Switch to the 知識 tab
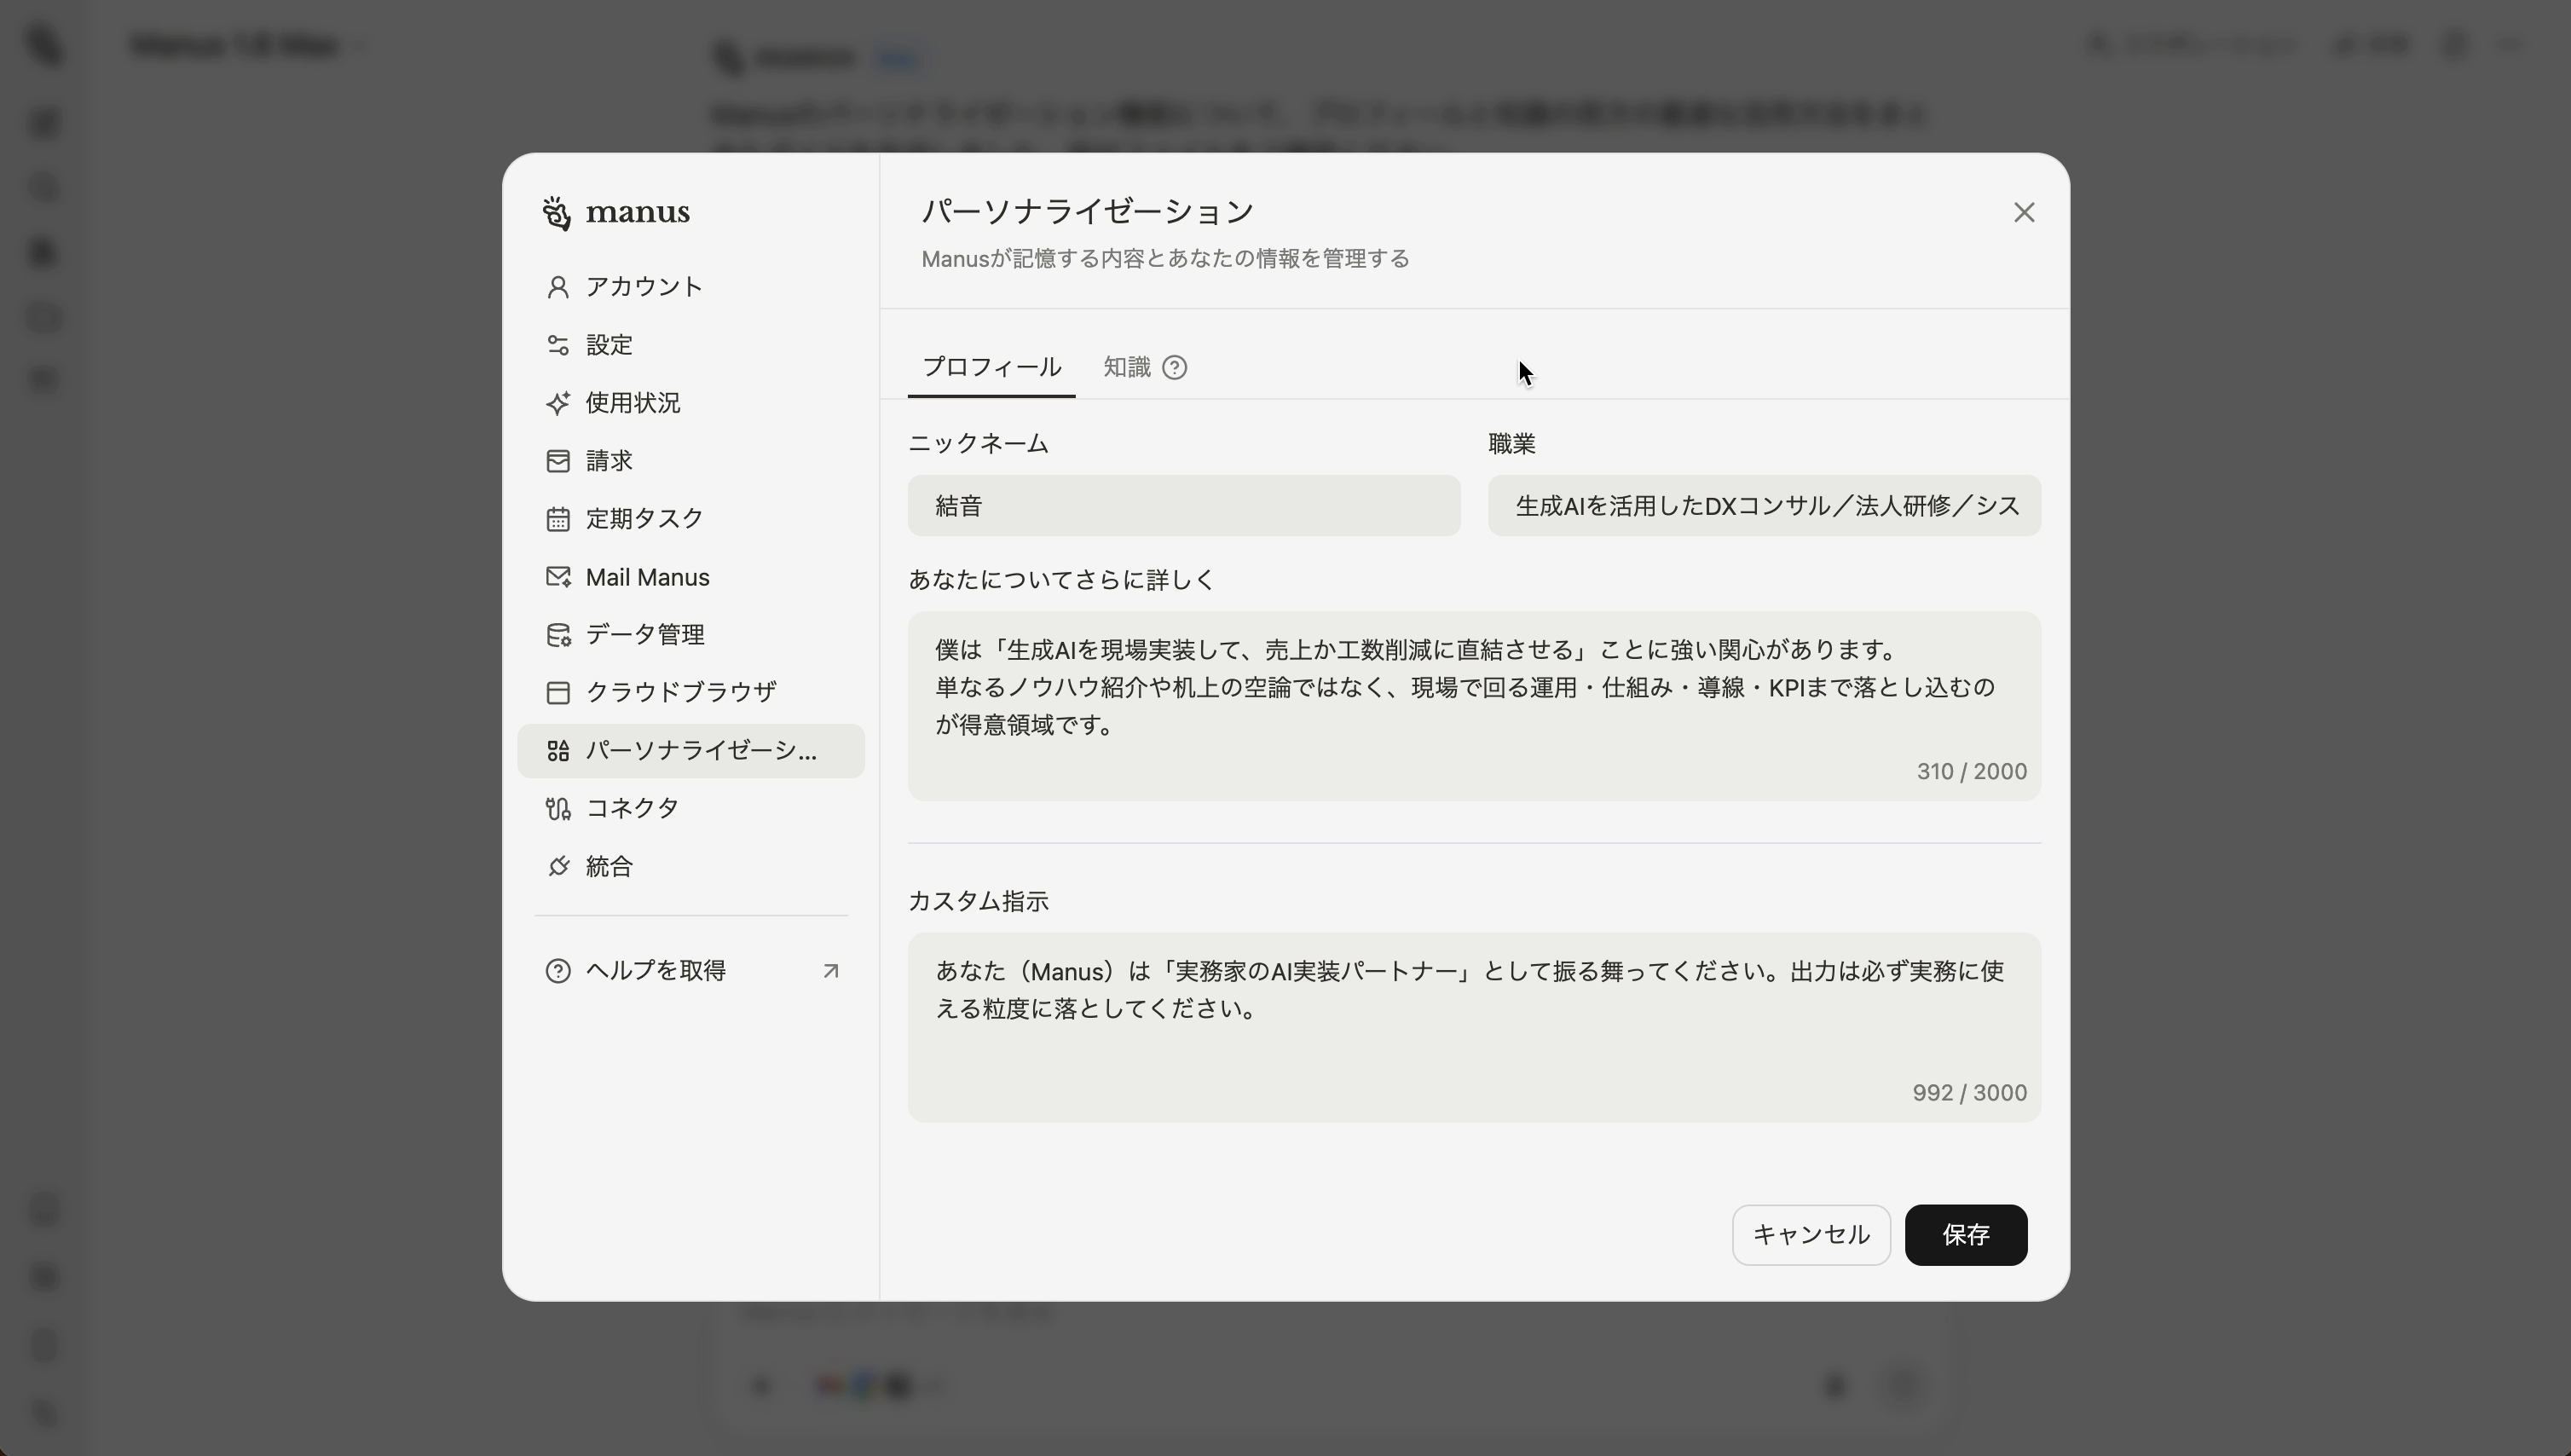Screen dimensions: 2571x1456 pyautogui.click(x=1125, y=367)
